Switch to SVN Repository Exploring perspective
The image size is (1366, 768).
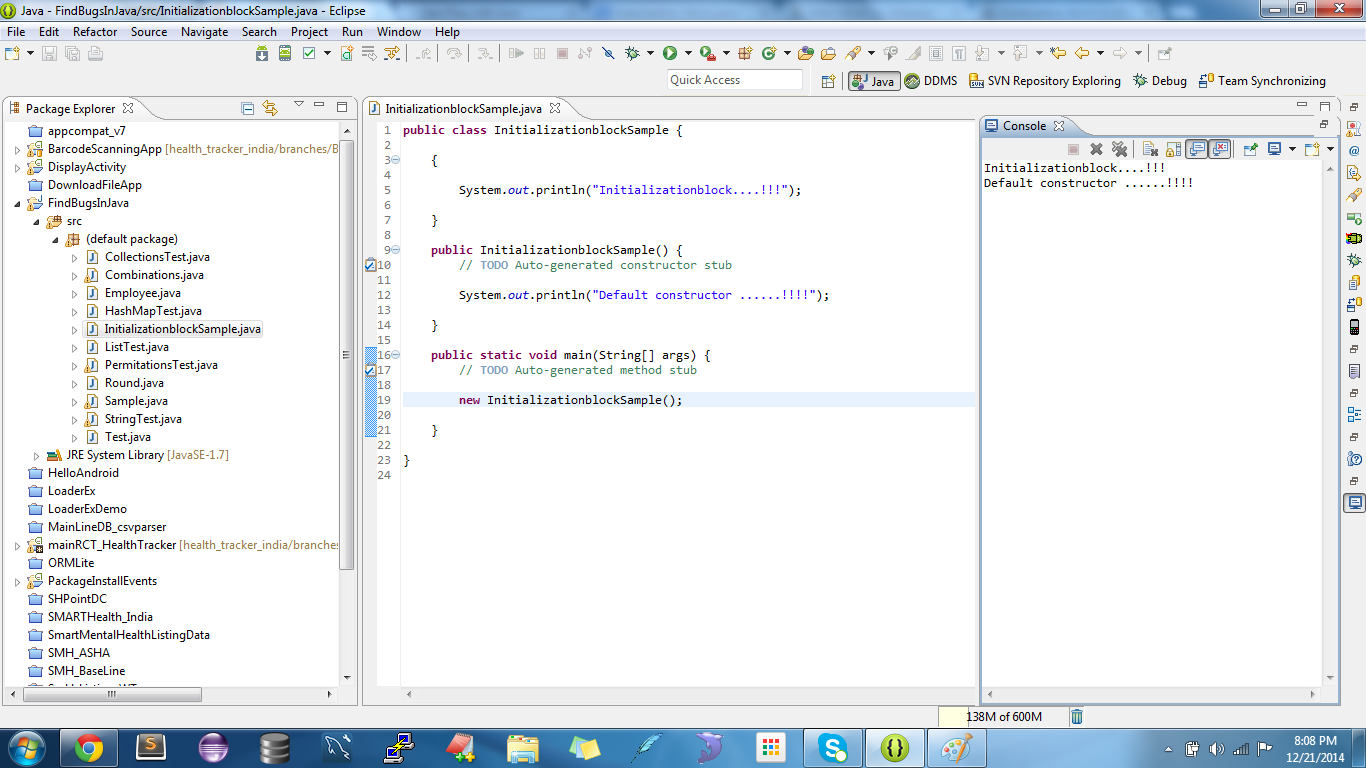[1045, 81]
